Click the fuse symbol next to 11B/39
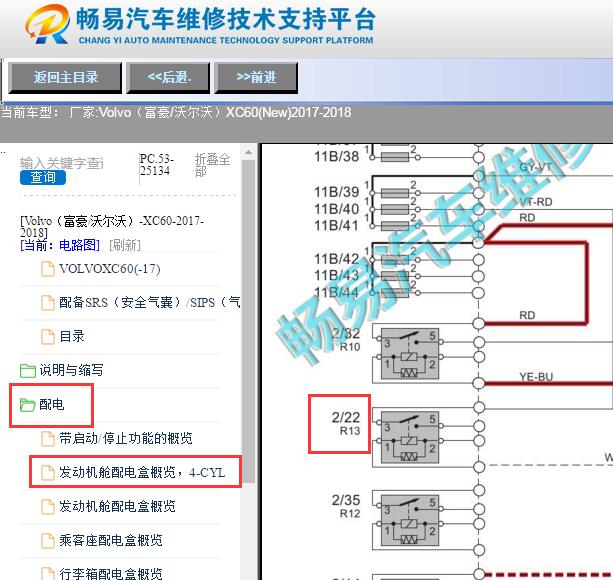Image resolution: width=613 pixels, height=580 pixels. [x=395, y=193]
